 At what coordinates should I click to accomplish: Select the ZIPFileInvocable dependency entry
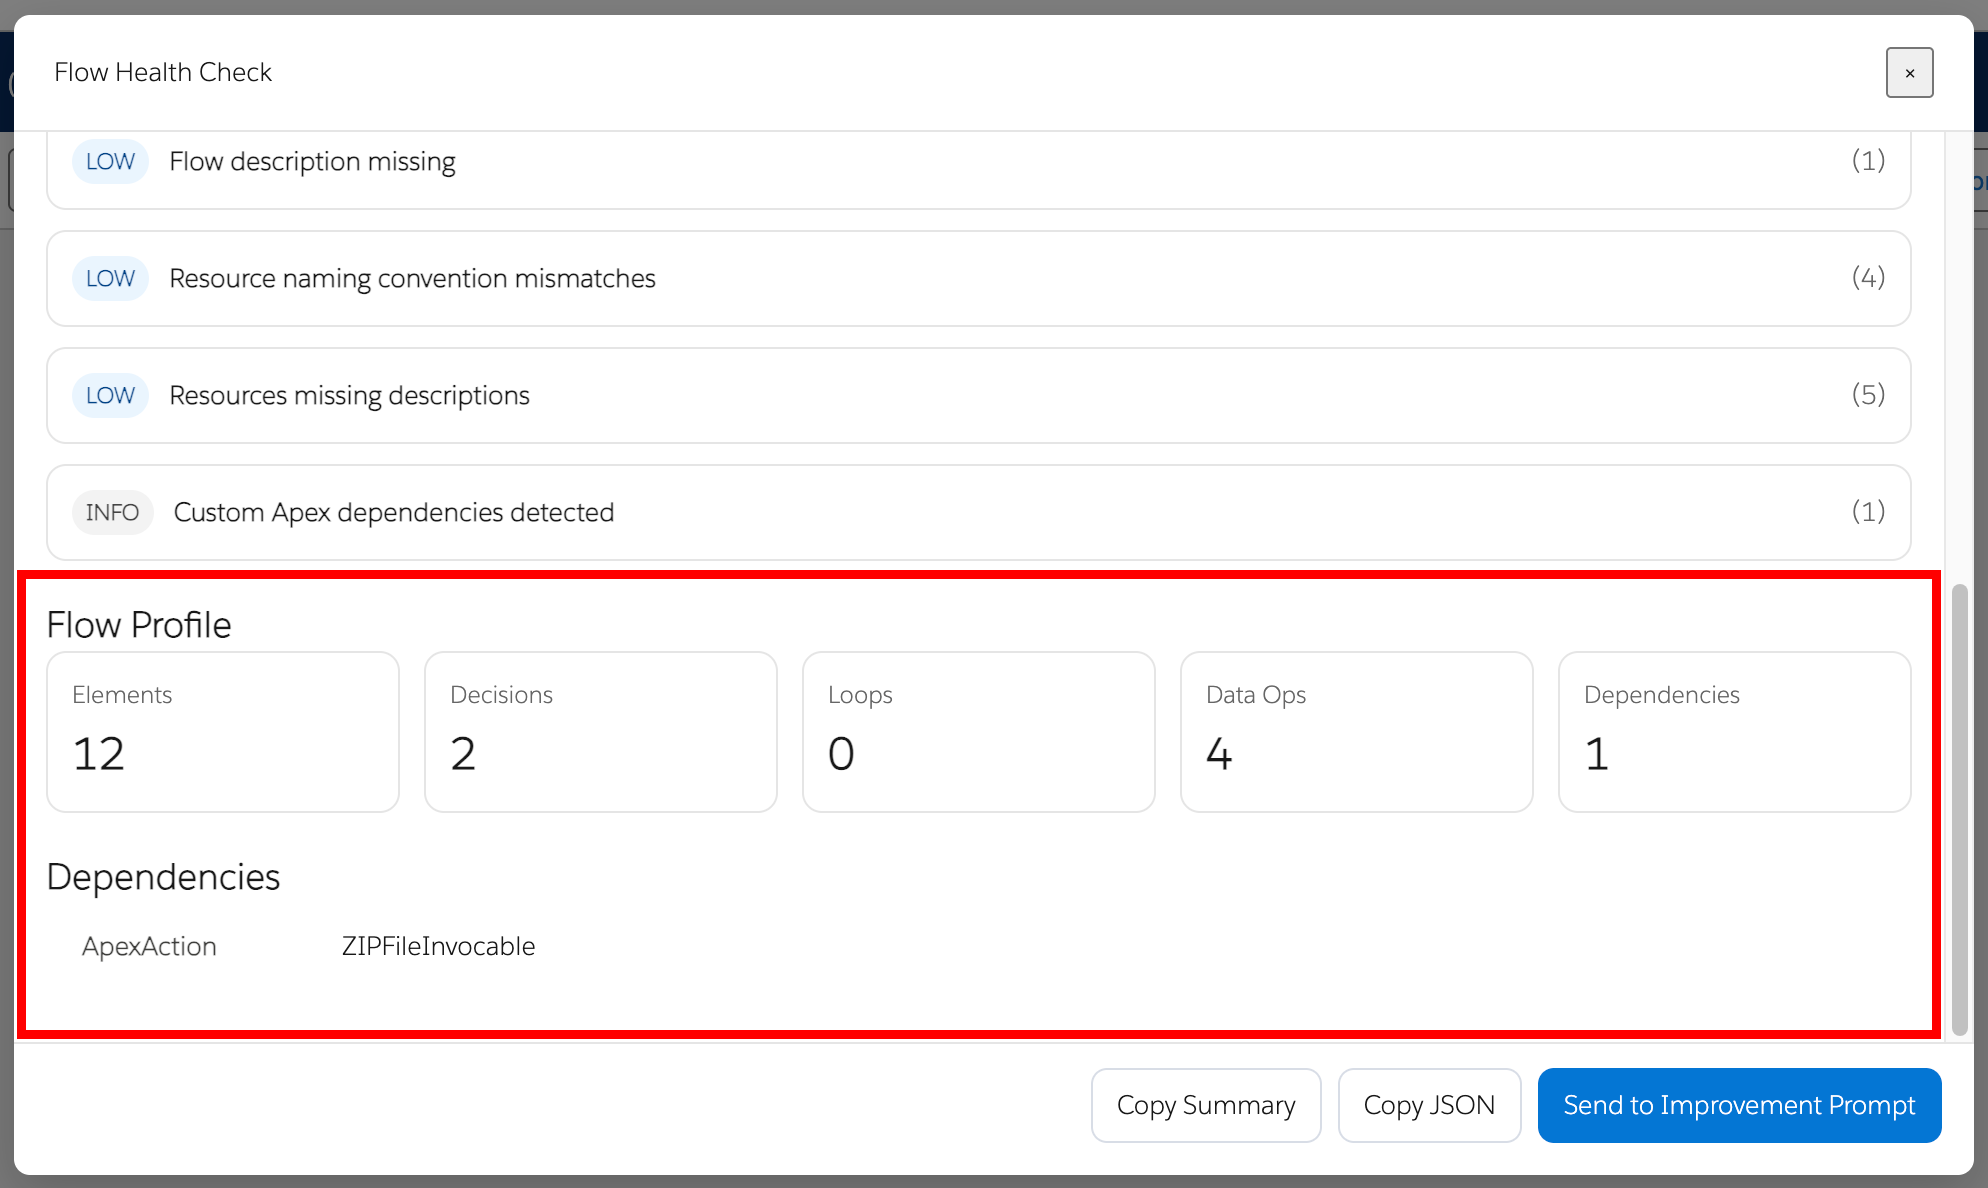(x=437, y=945)
